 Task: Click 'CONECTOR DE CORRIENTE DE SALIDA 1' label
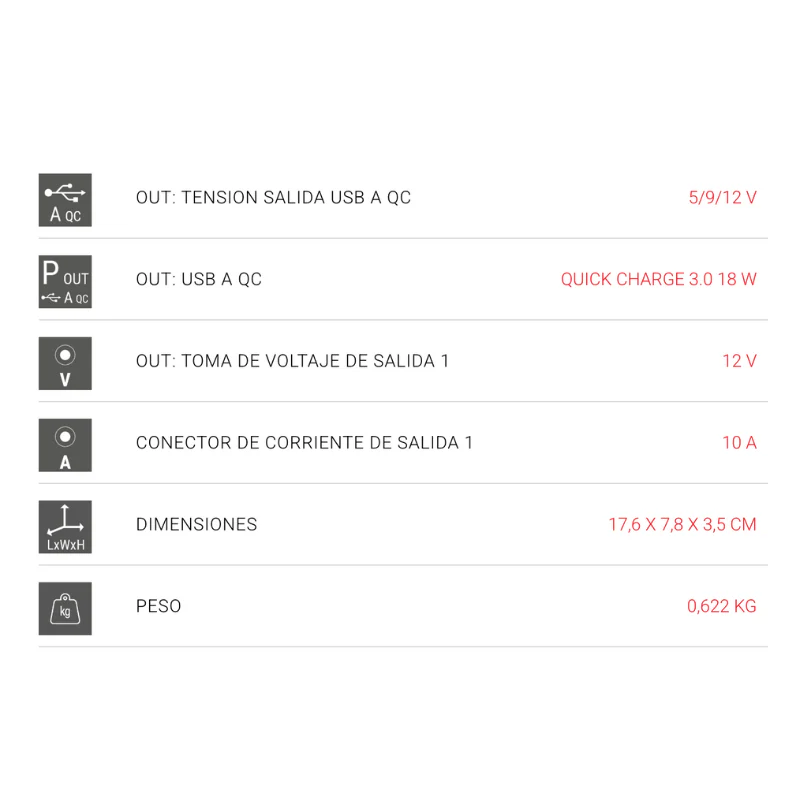click(304, 443)
